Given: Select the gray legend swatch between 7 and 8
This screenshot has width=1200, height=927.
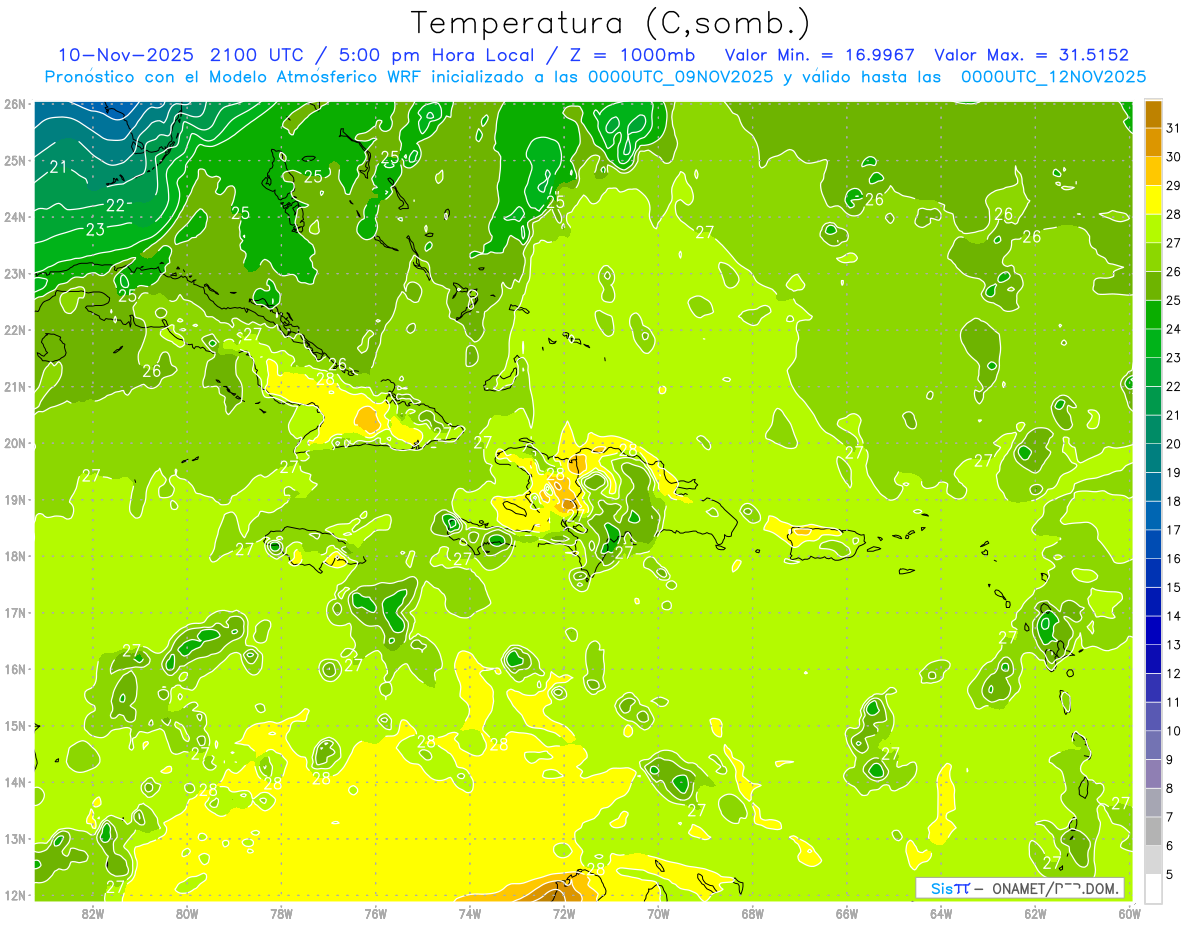Looking at the screenshot, I should 1153,802.
